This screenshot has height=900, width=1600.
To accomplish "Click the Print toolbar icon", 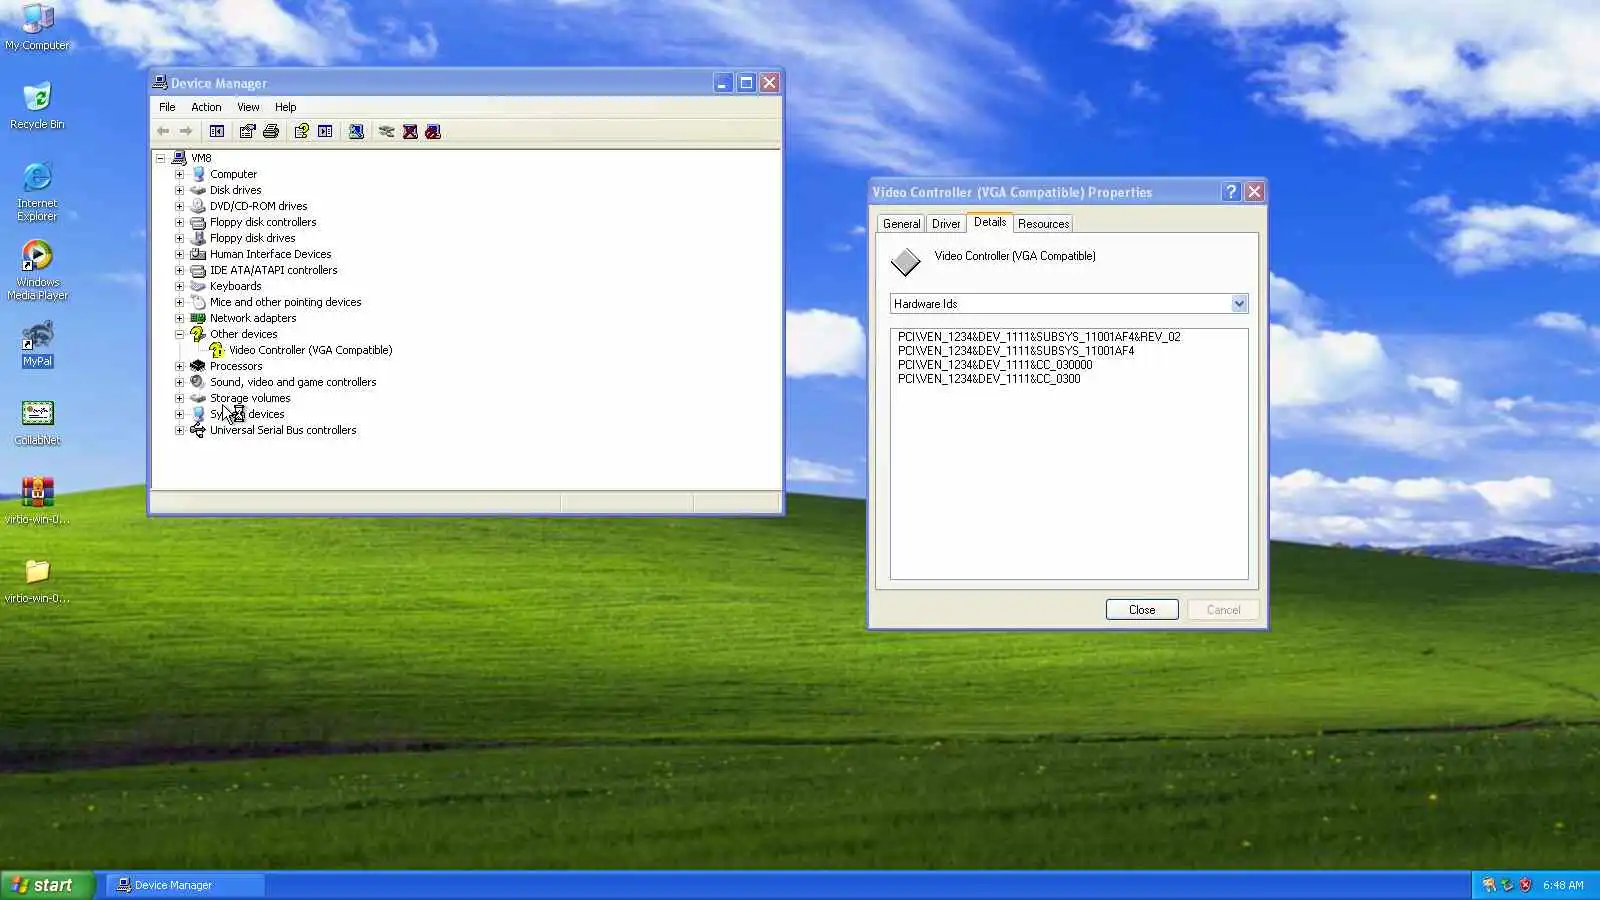I will [270, 131].
